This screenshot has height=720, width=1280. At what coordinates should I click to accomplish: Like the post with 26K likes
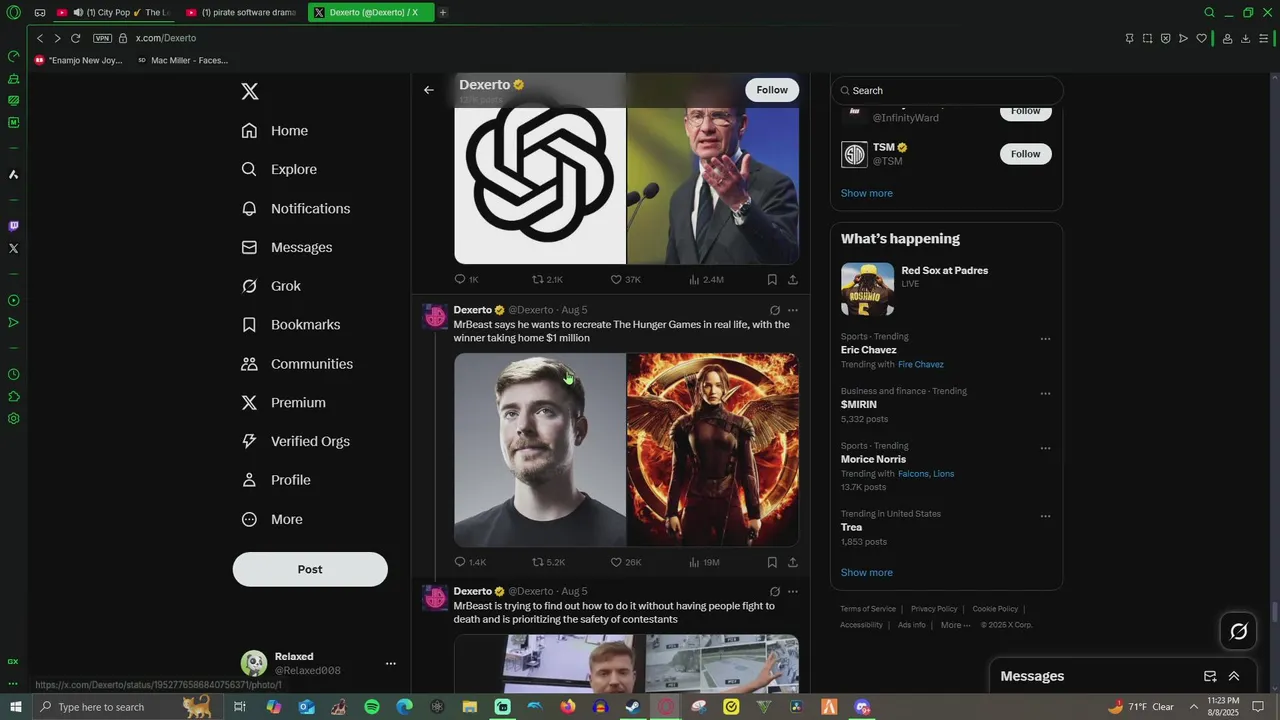coord(626,562)
